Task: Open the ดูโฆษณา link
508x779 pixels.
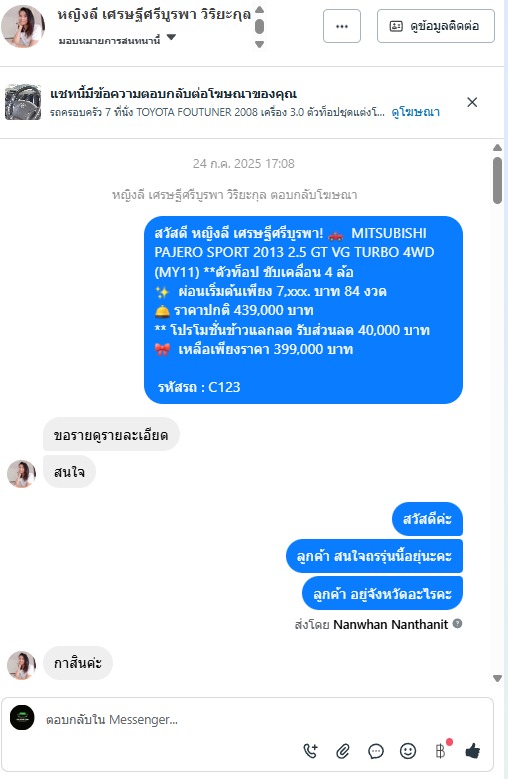Action: pos(415,112)
